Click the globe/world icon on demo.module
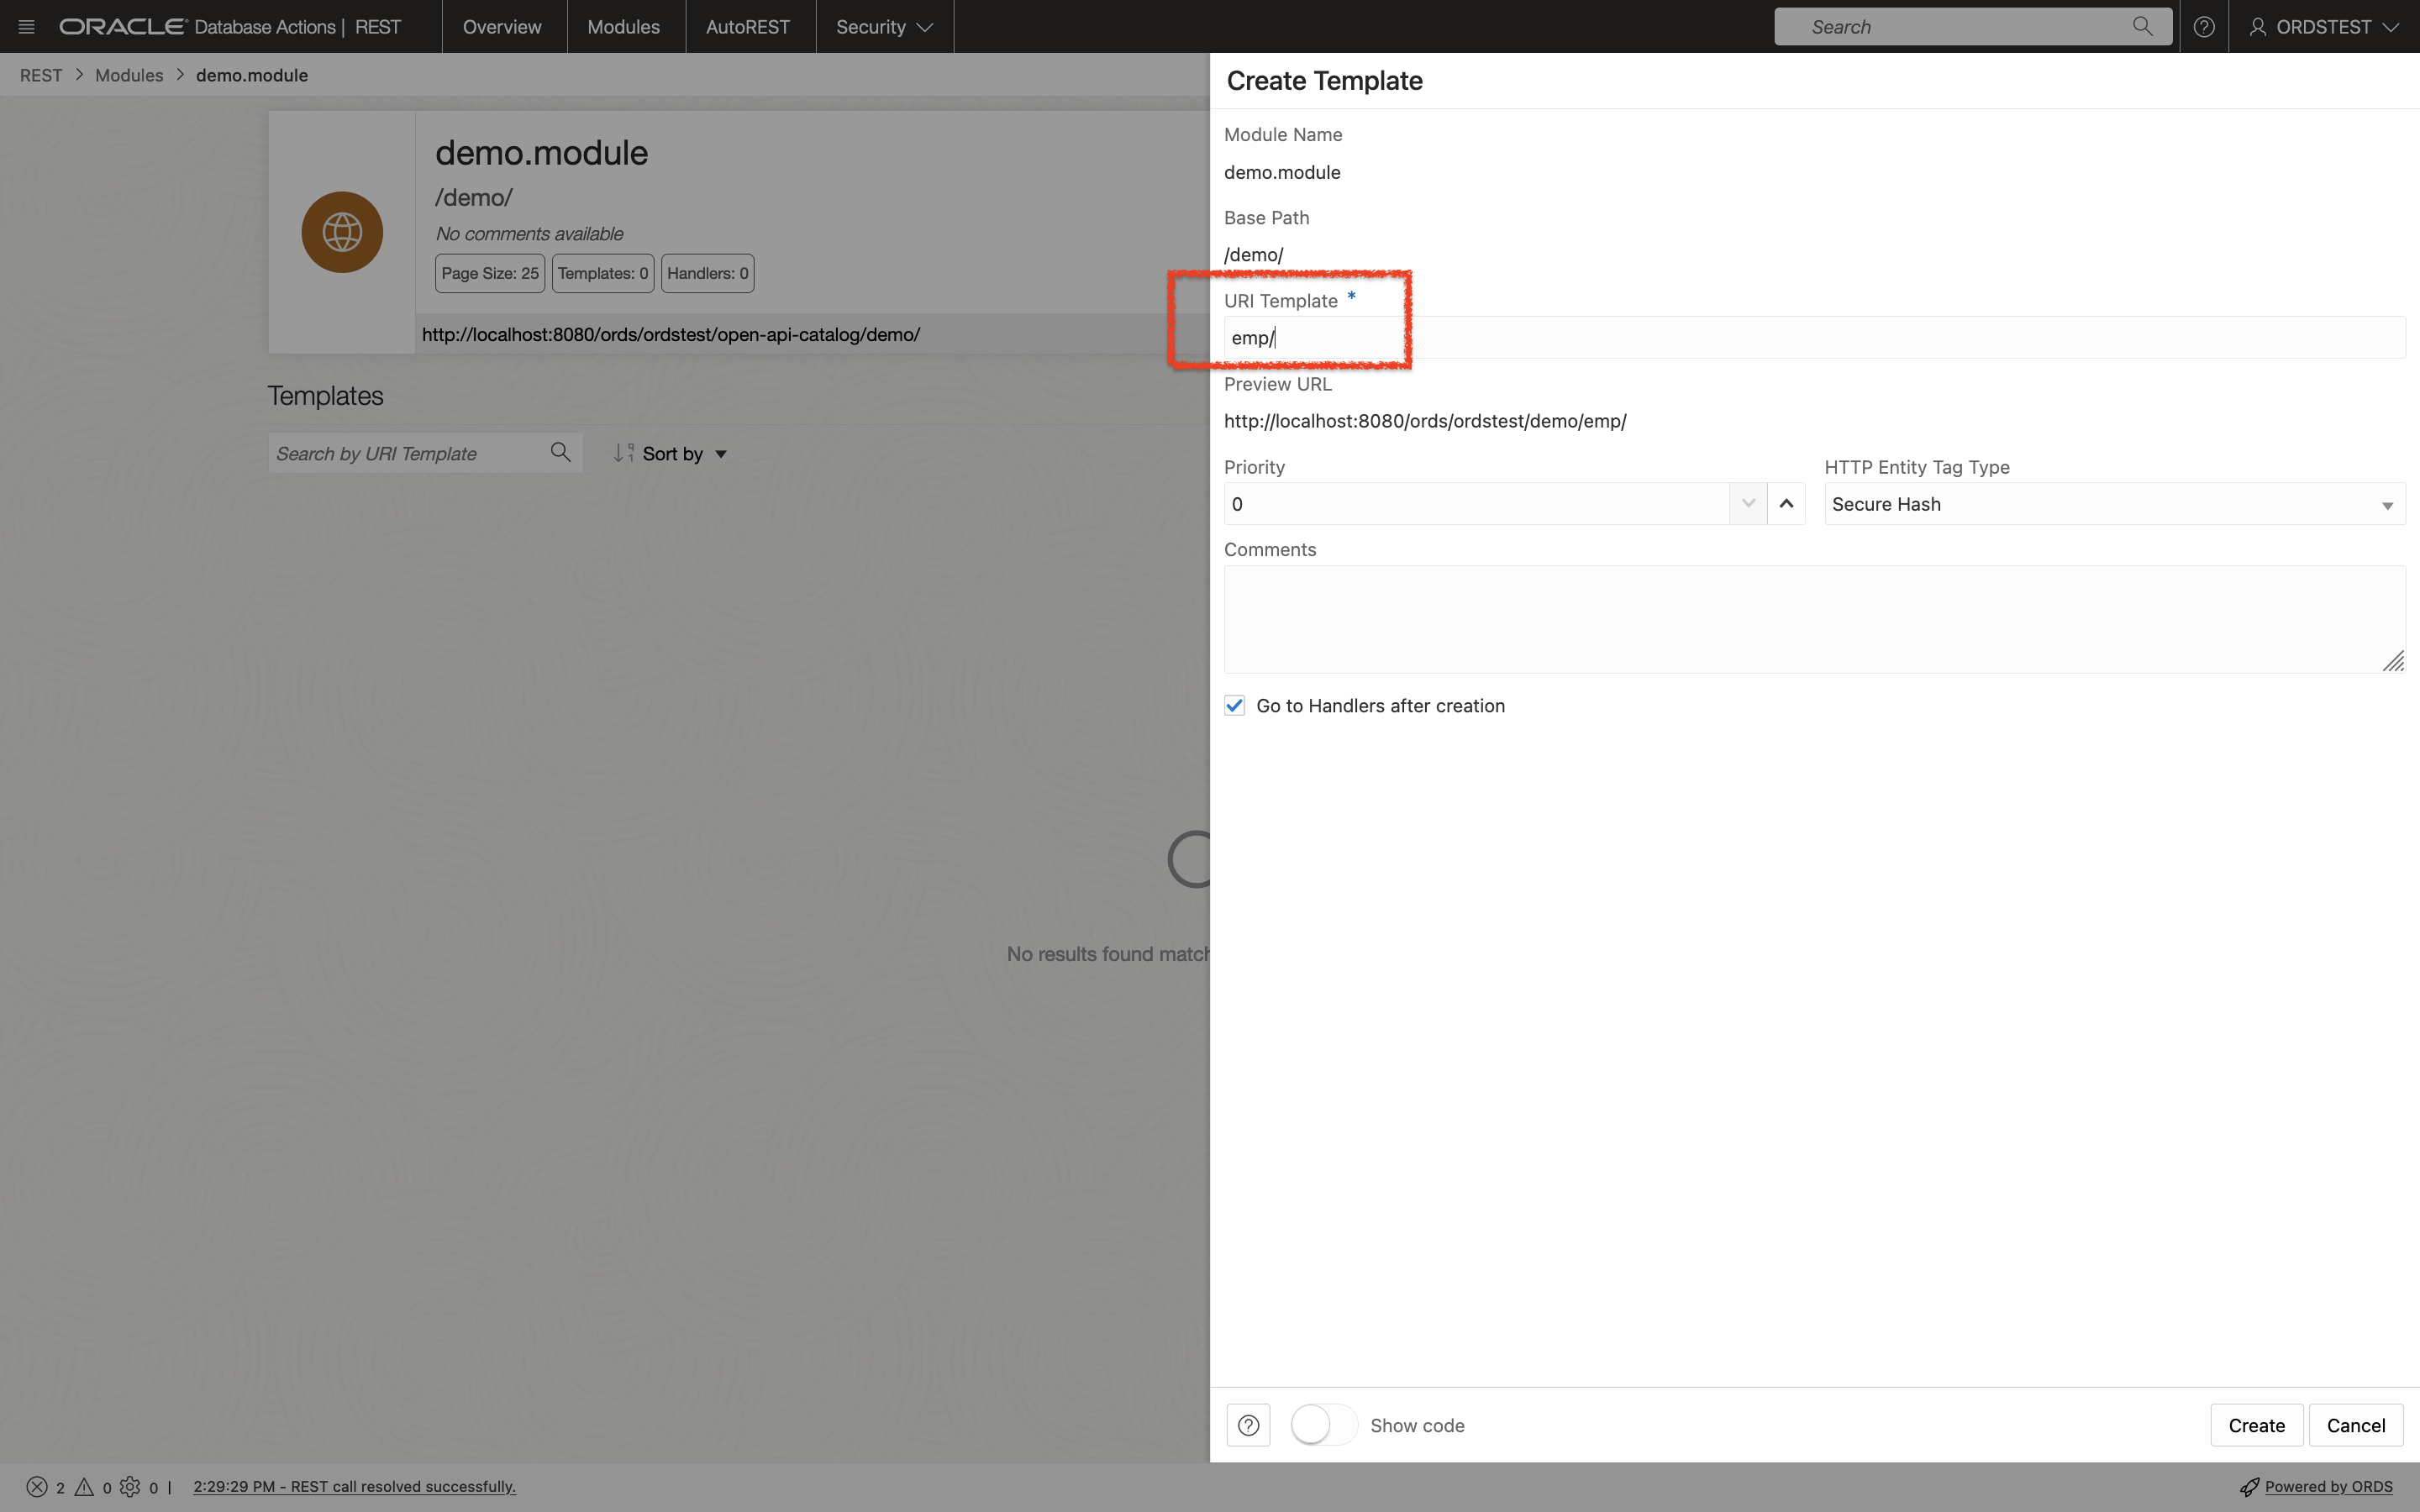The width and height of the screenshot is (2420, 1512). (x=341, y=230)
